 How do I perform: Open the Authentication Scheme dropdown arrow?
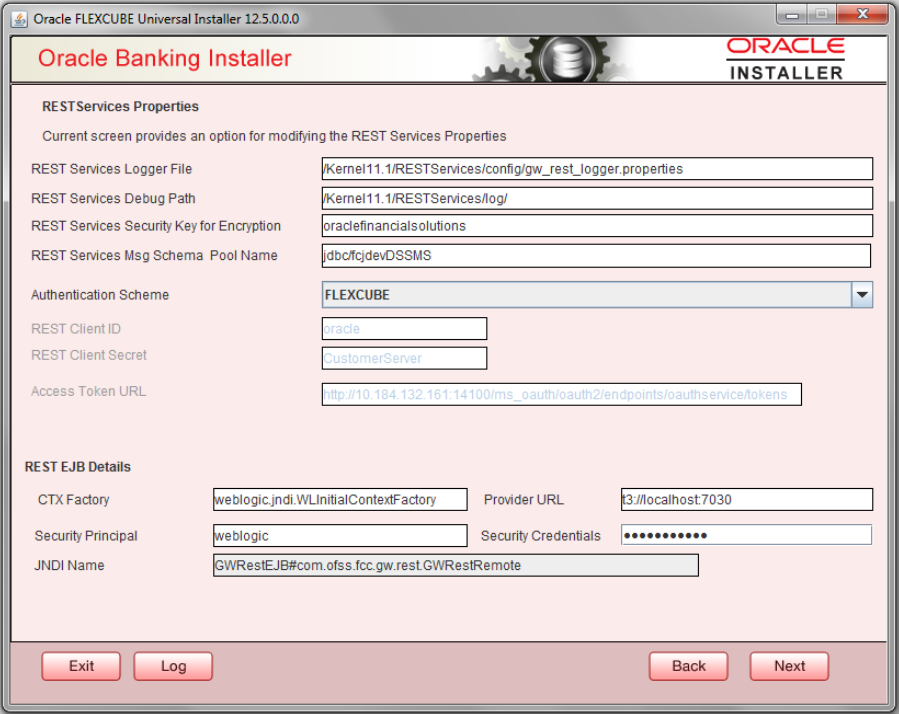pos(862,295)
